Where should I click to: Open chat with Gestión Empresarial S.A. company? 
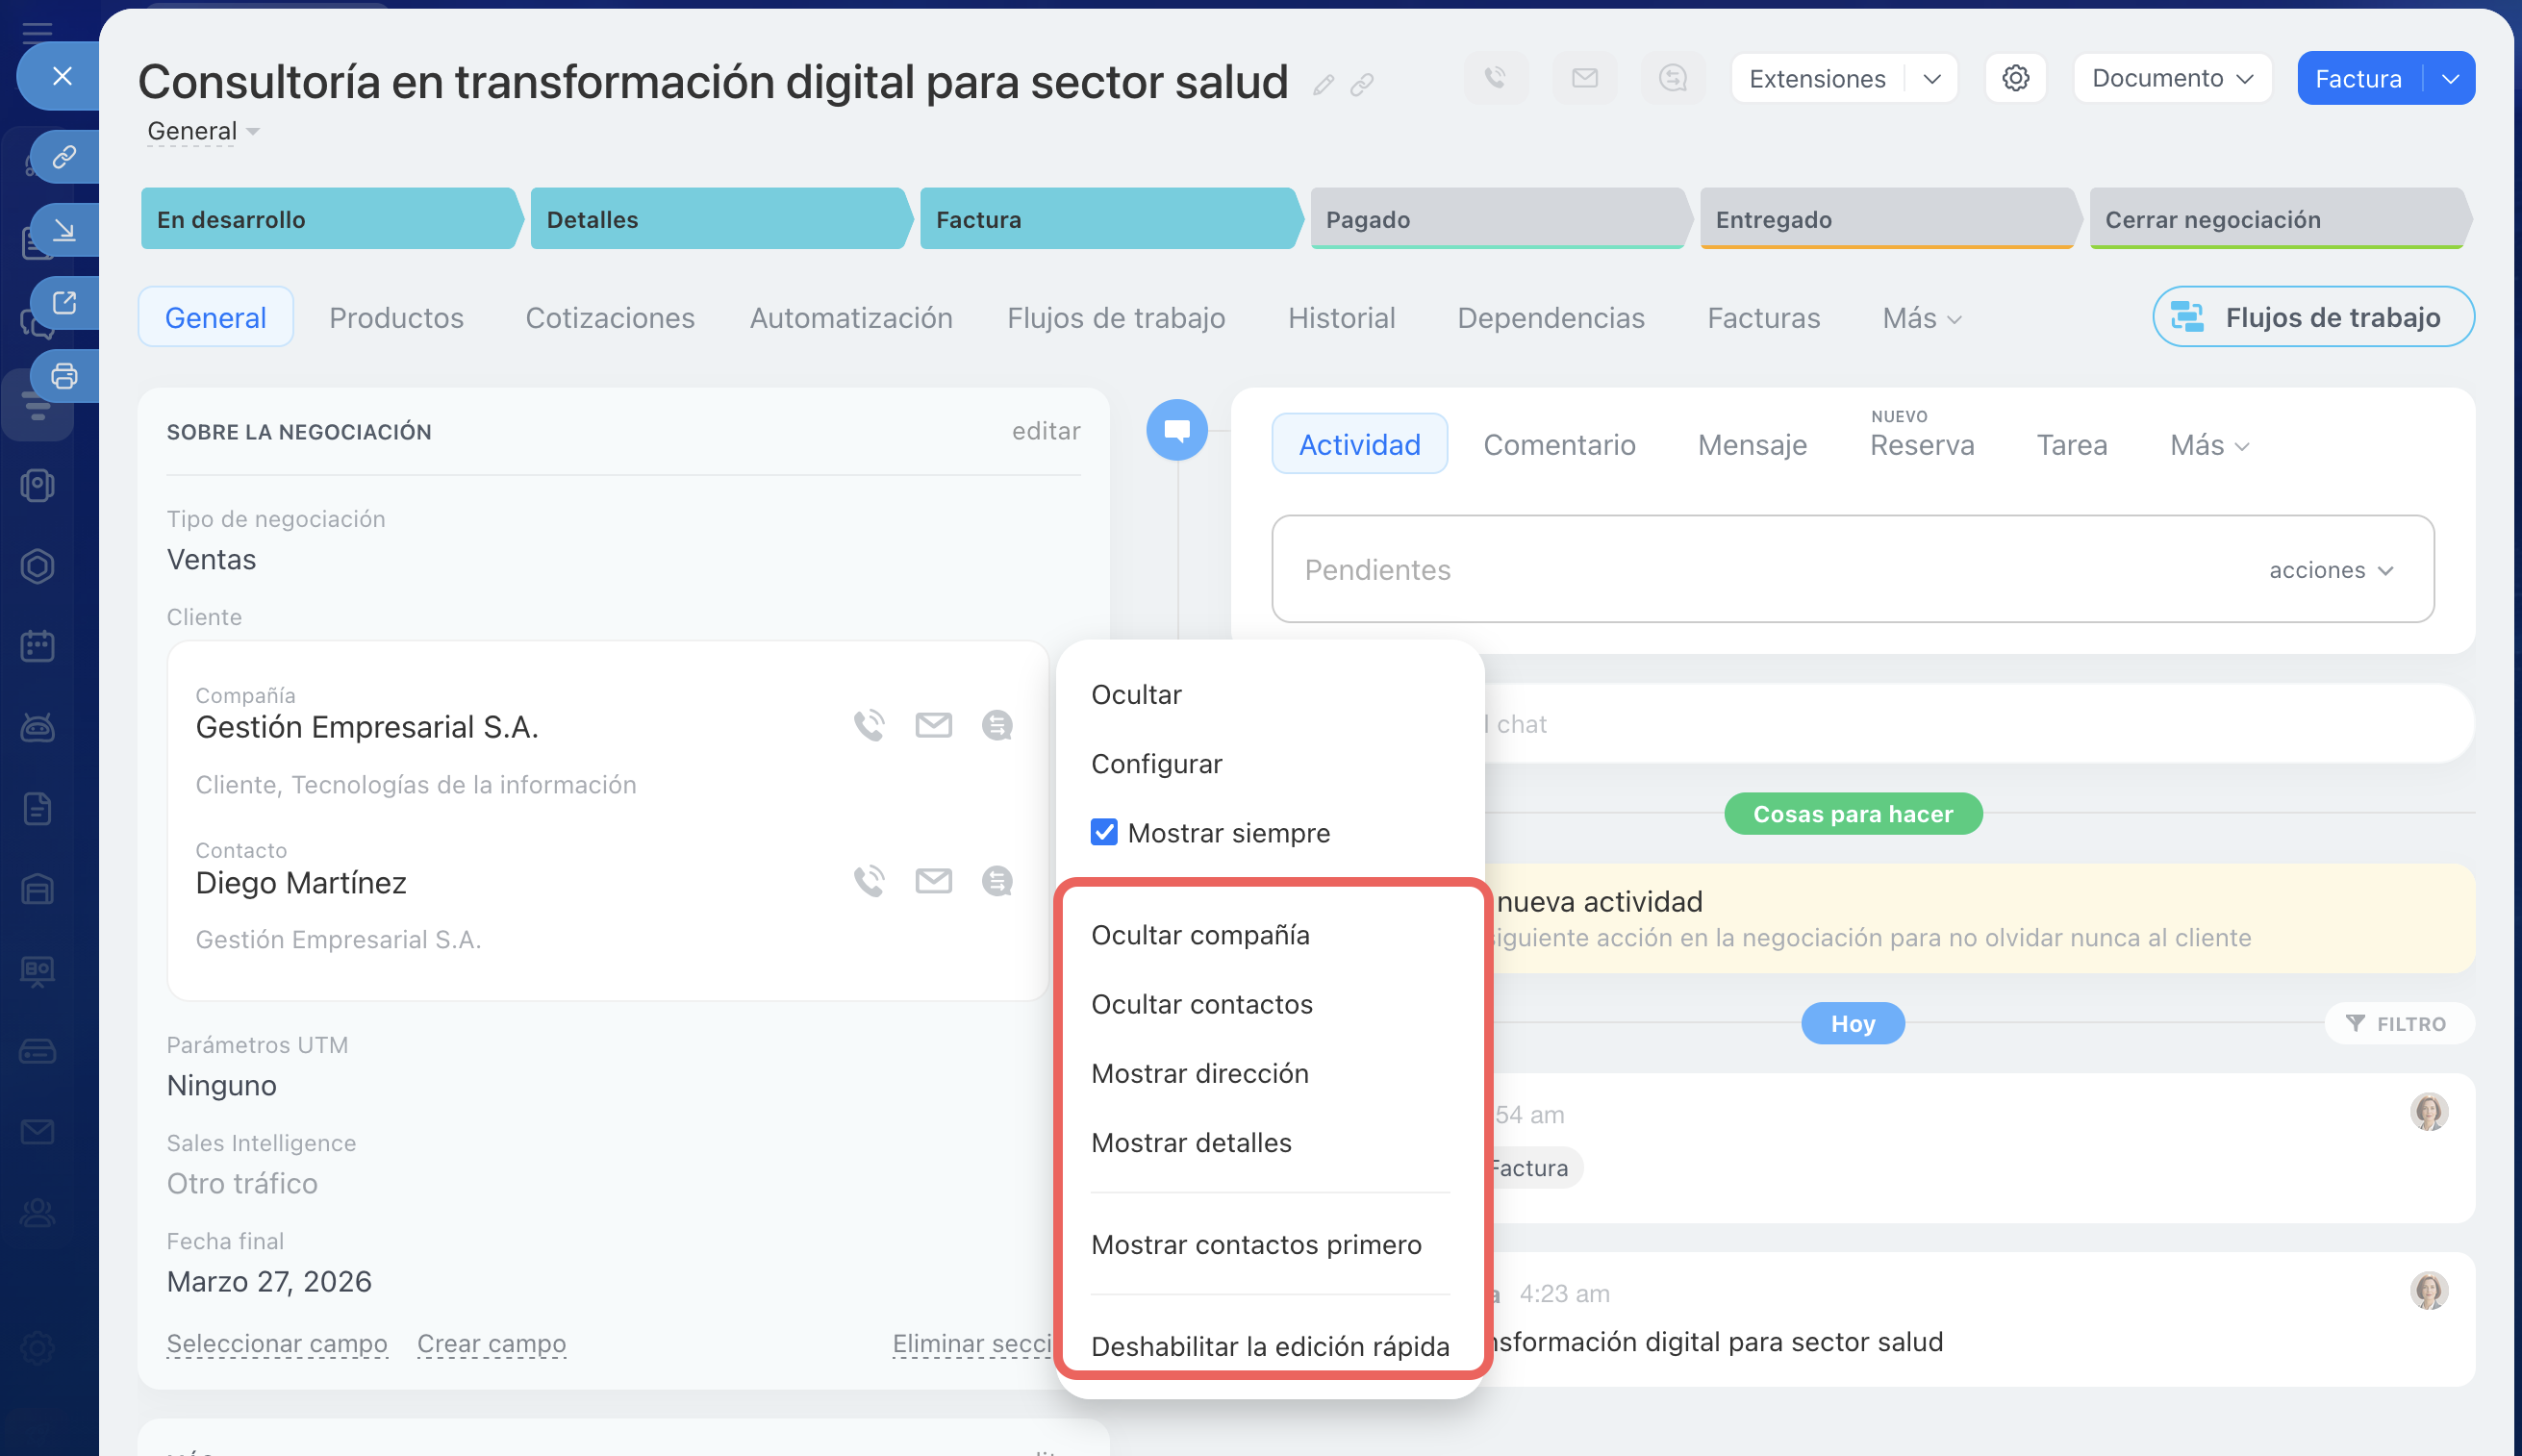coord(996,725)
